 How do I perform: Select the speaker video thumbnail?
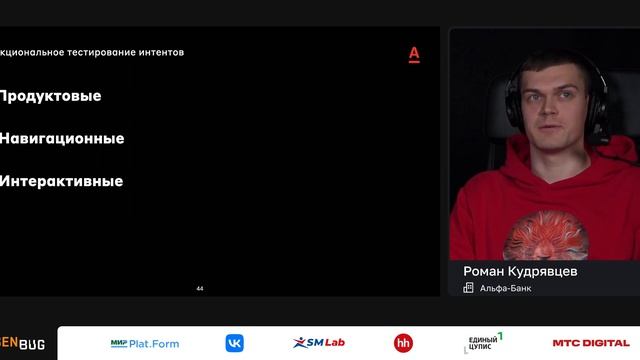pyautogui.click(x=544, y=144)
